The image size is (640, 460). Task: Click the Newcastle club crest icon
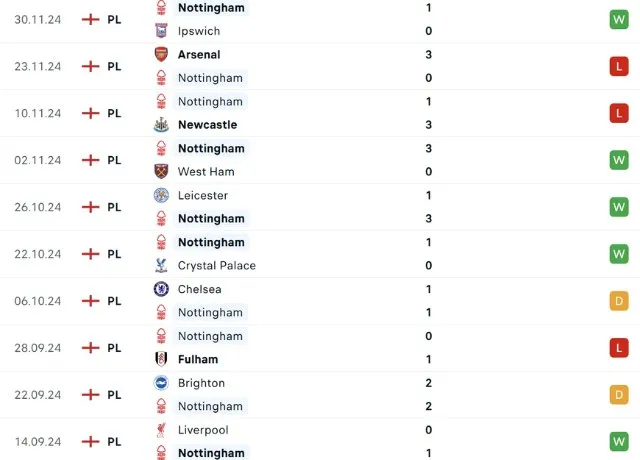coord(160,125)
